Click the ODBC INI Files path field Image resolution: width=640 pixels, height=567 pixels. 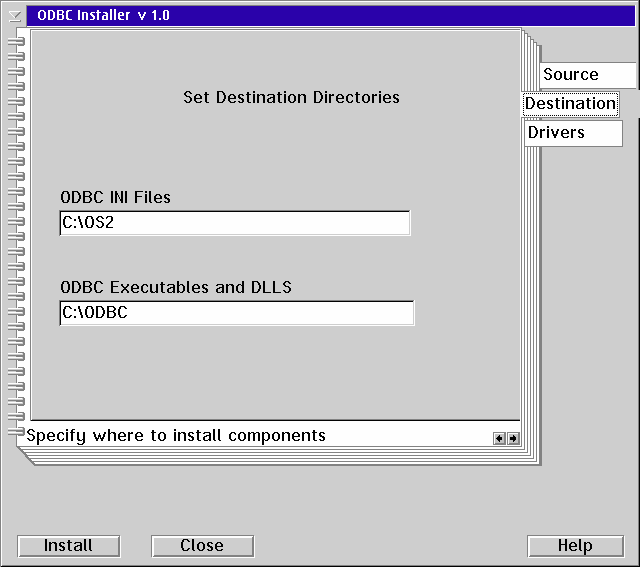pyautogui.click(x=235, y=223)
